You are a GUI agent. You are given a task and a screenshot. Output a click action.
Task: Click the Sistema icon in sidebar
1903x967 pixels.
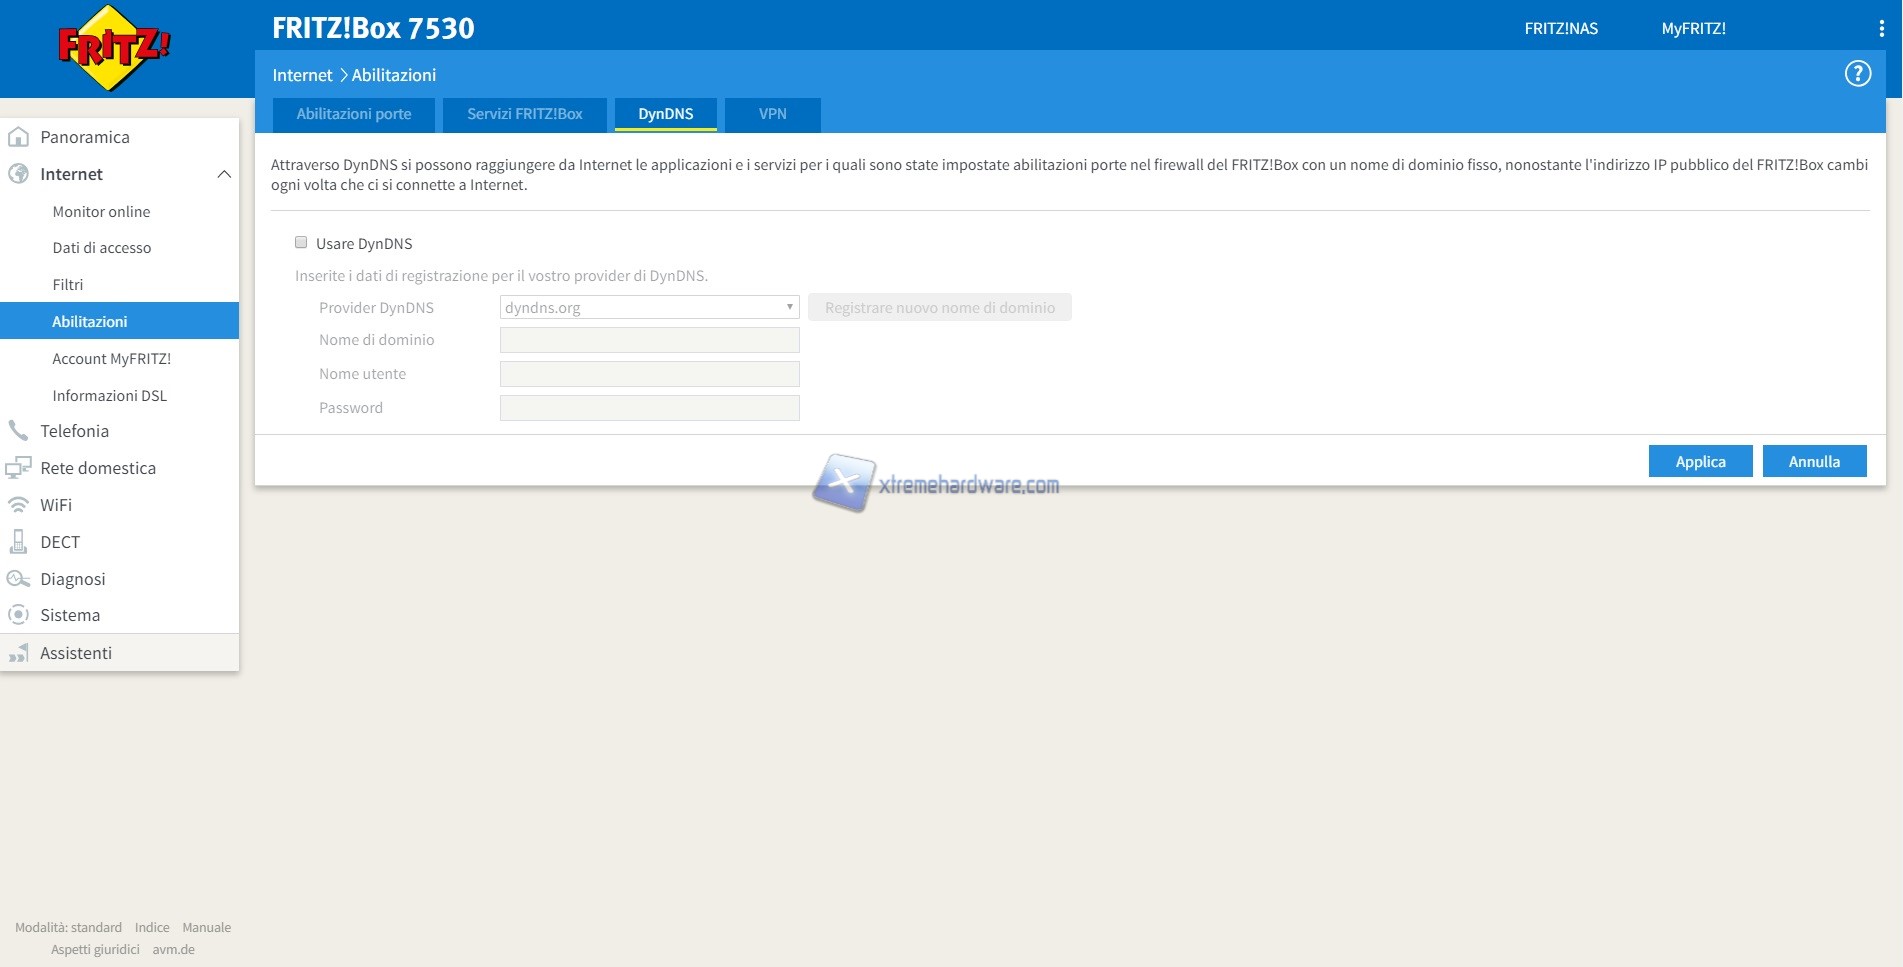tap(18, 615)
